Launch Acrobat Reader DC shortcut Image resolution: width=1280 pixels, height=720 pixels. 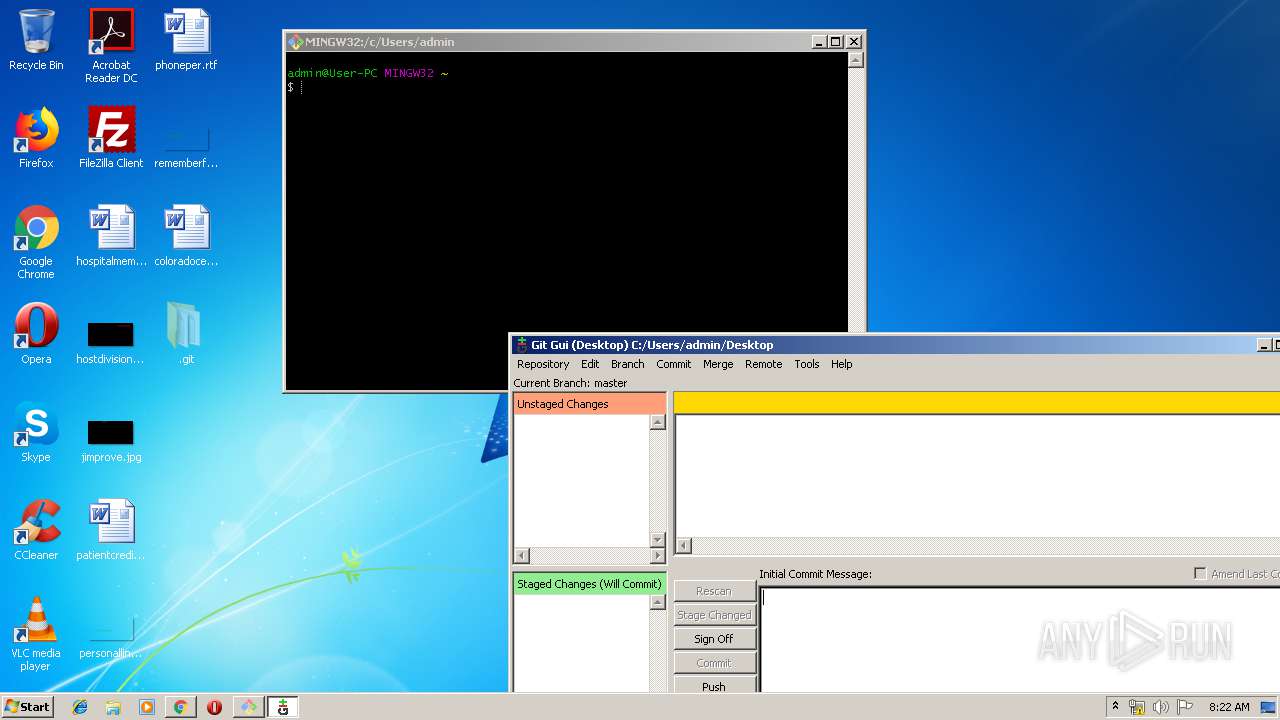(111, 46)
